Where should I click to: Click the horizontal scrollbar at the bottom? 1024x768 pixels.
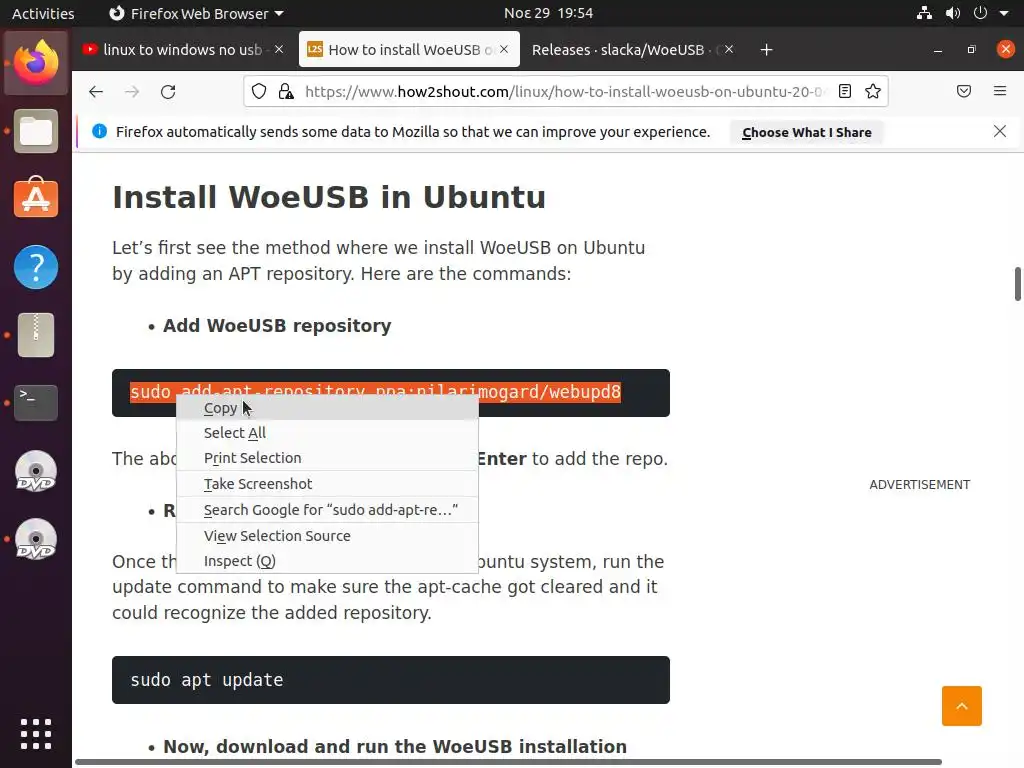click(x=508, y=762)
